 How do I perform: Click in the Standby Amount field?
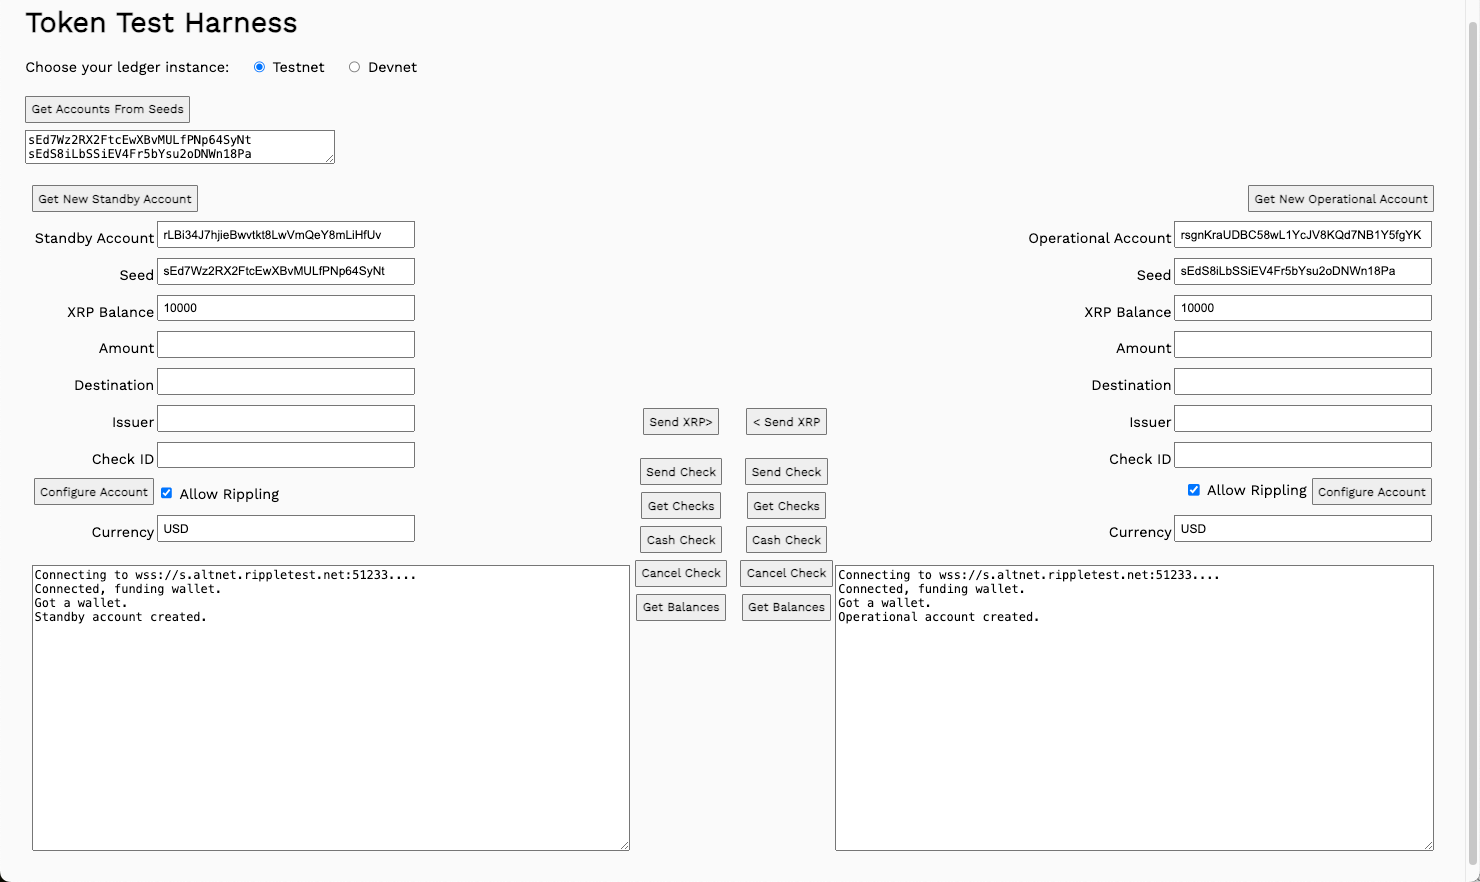coord(285,344)
